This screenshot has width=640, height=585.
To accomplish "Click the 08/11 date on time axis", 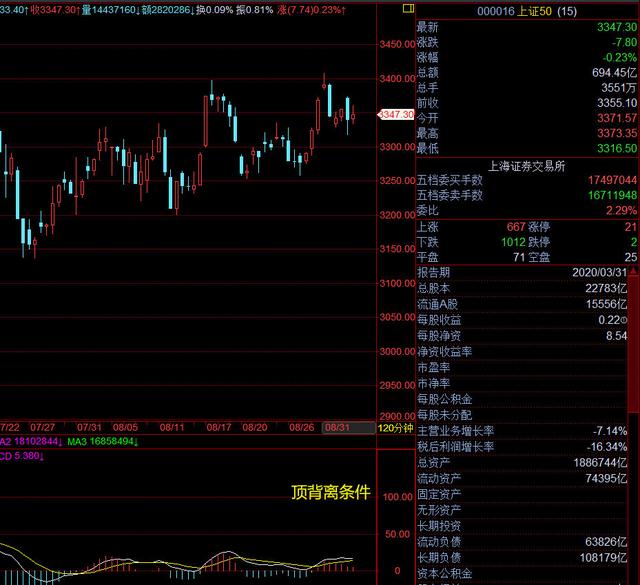I will point(172,427).
